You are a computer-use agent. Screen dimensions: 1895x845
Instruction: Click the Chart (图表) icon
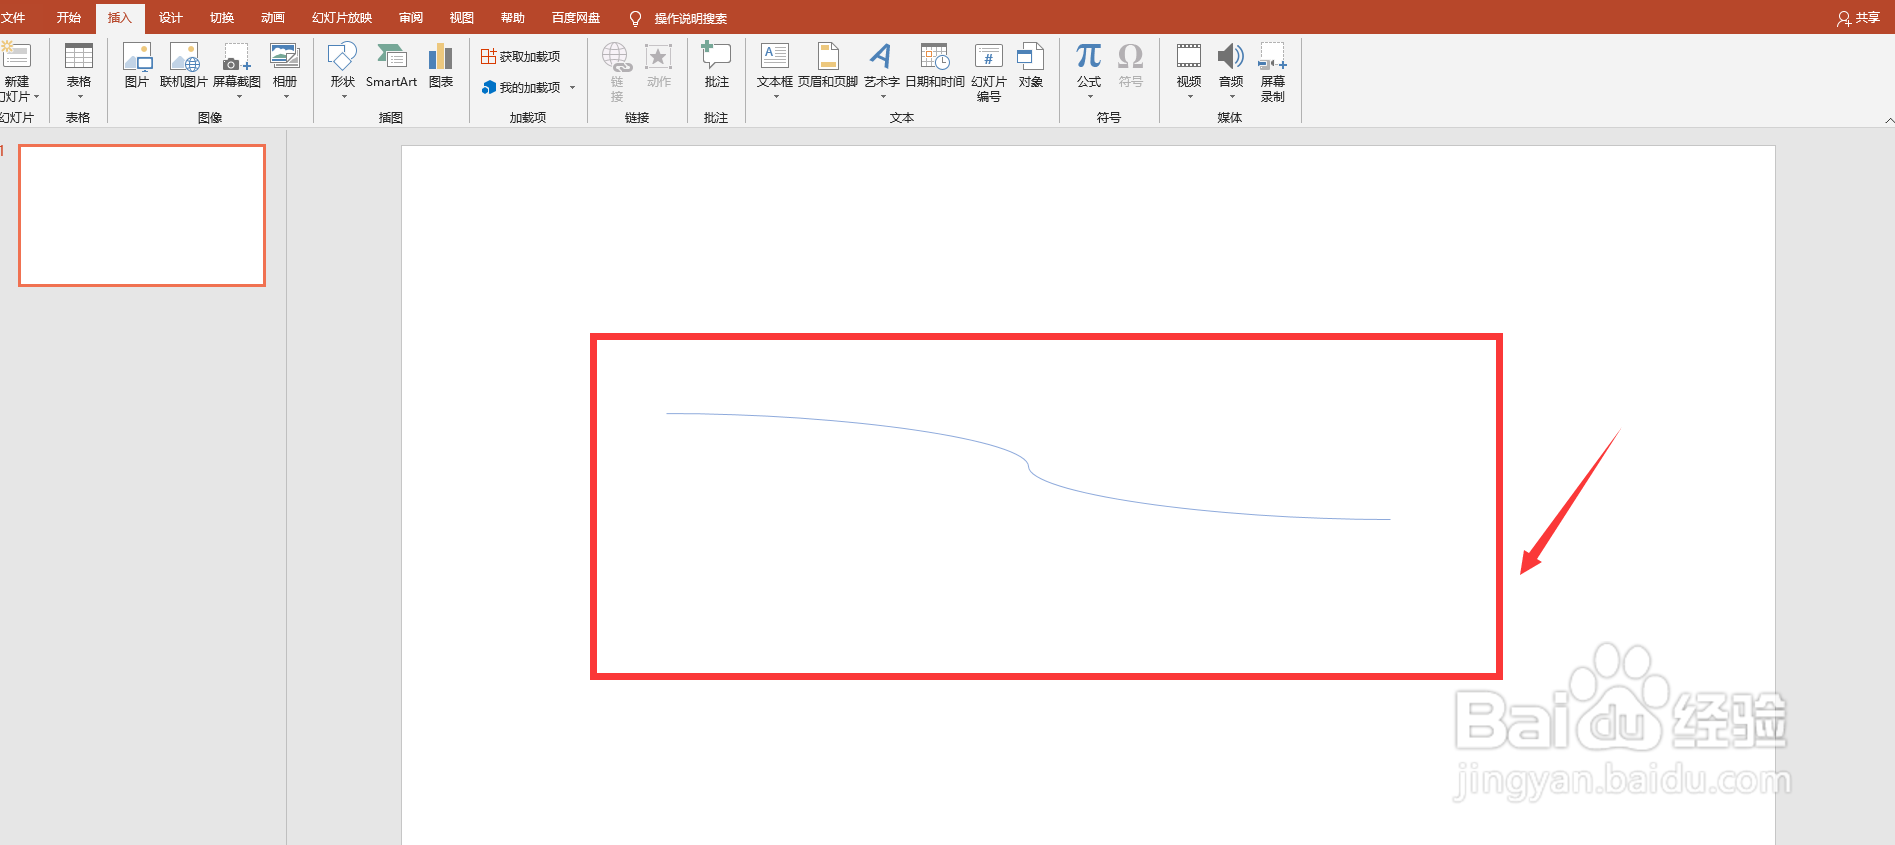click(441, 56)
